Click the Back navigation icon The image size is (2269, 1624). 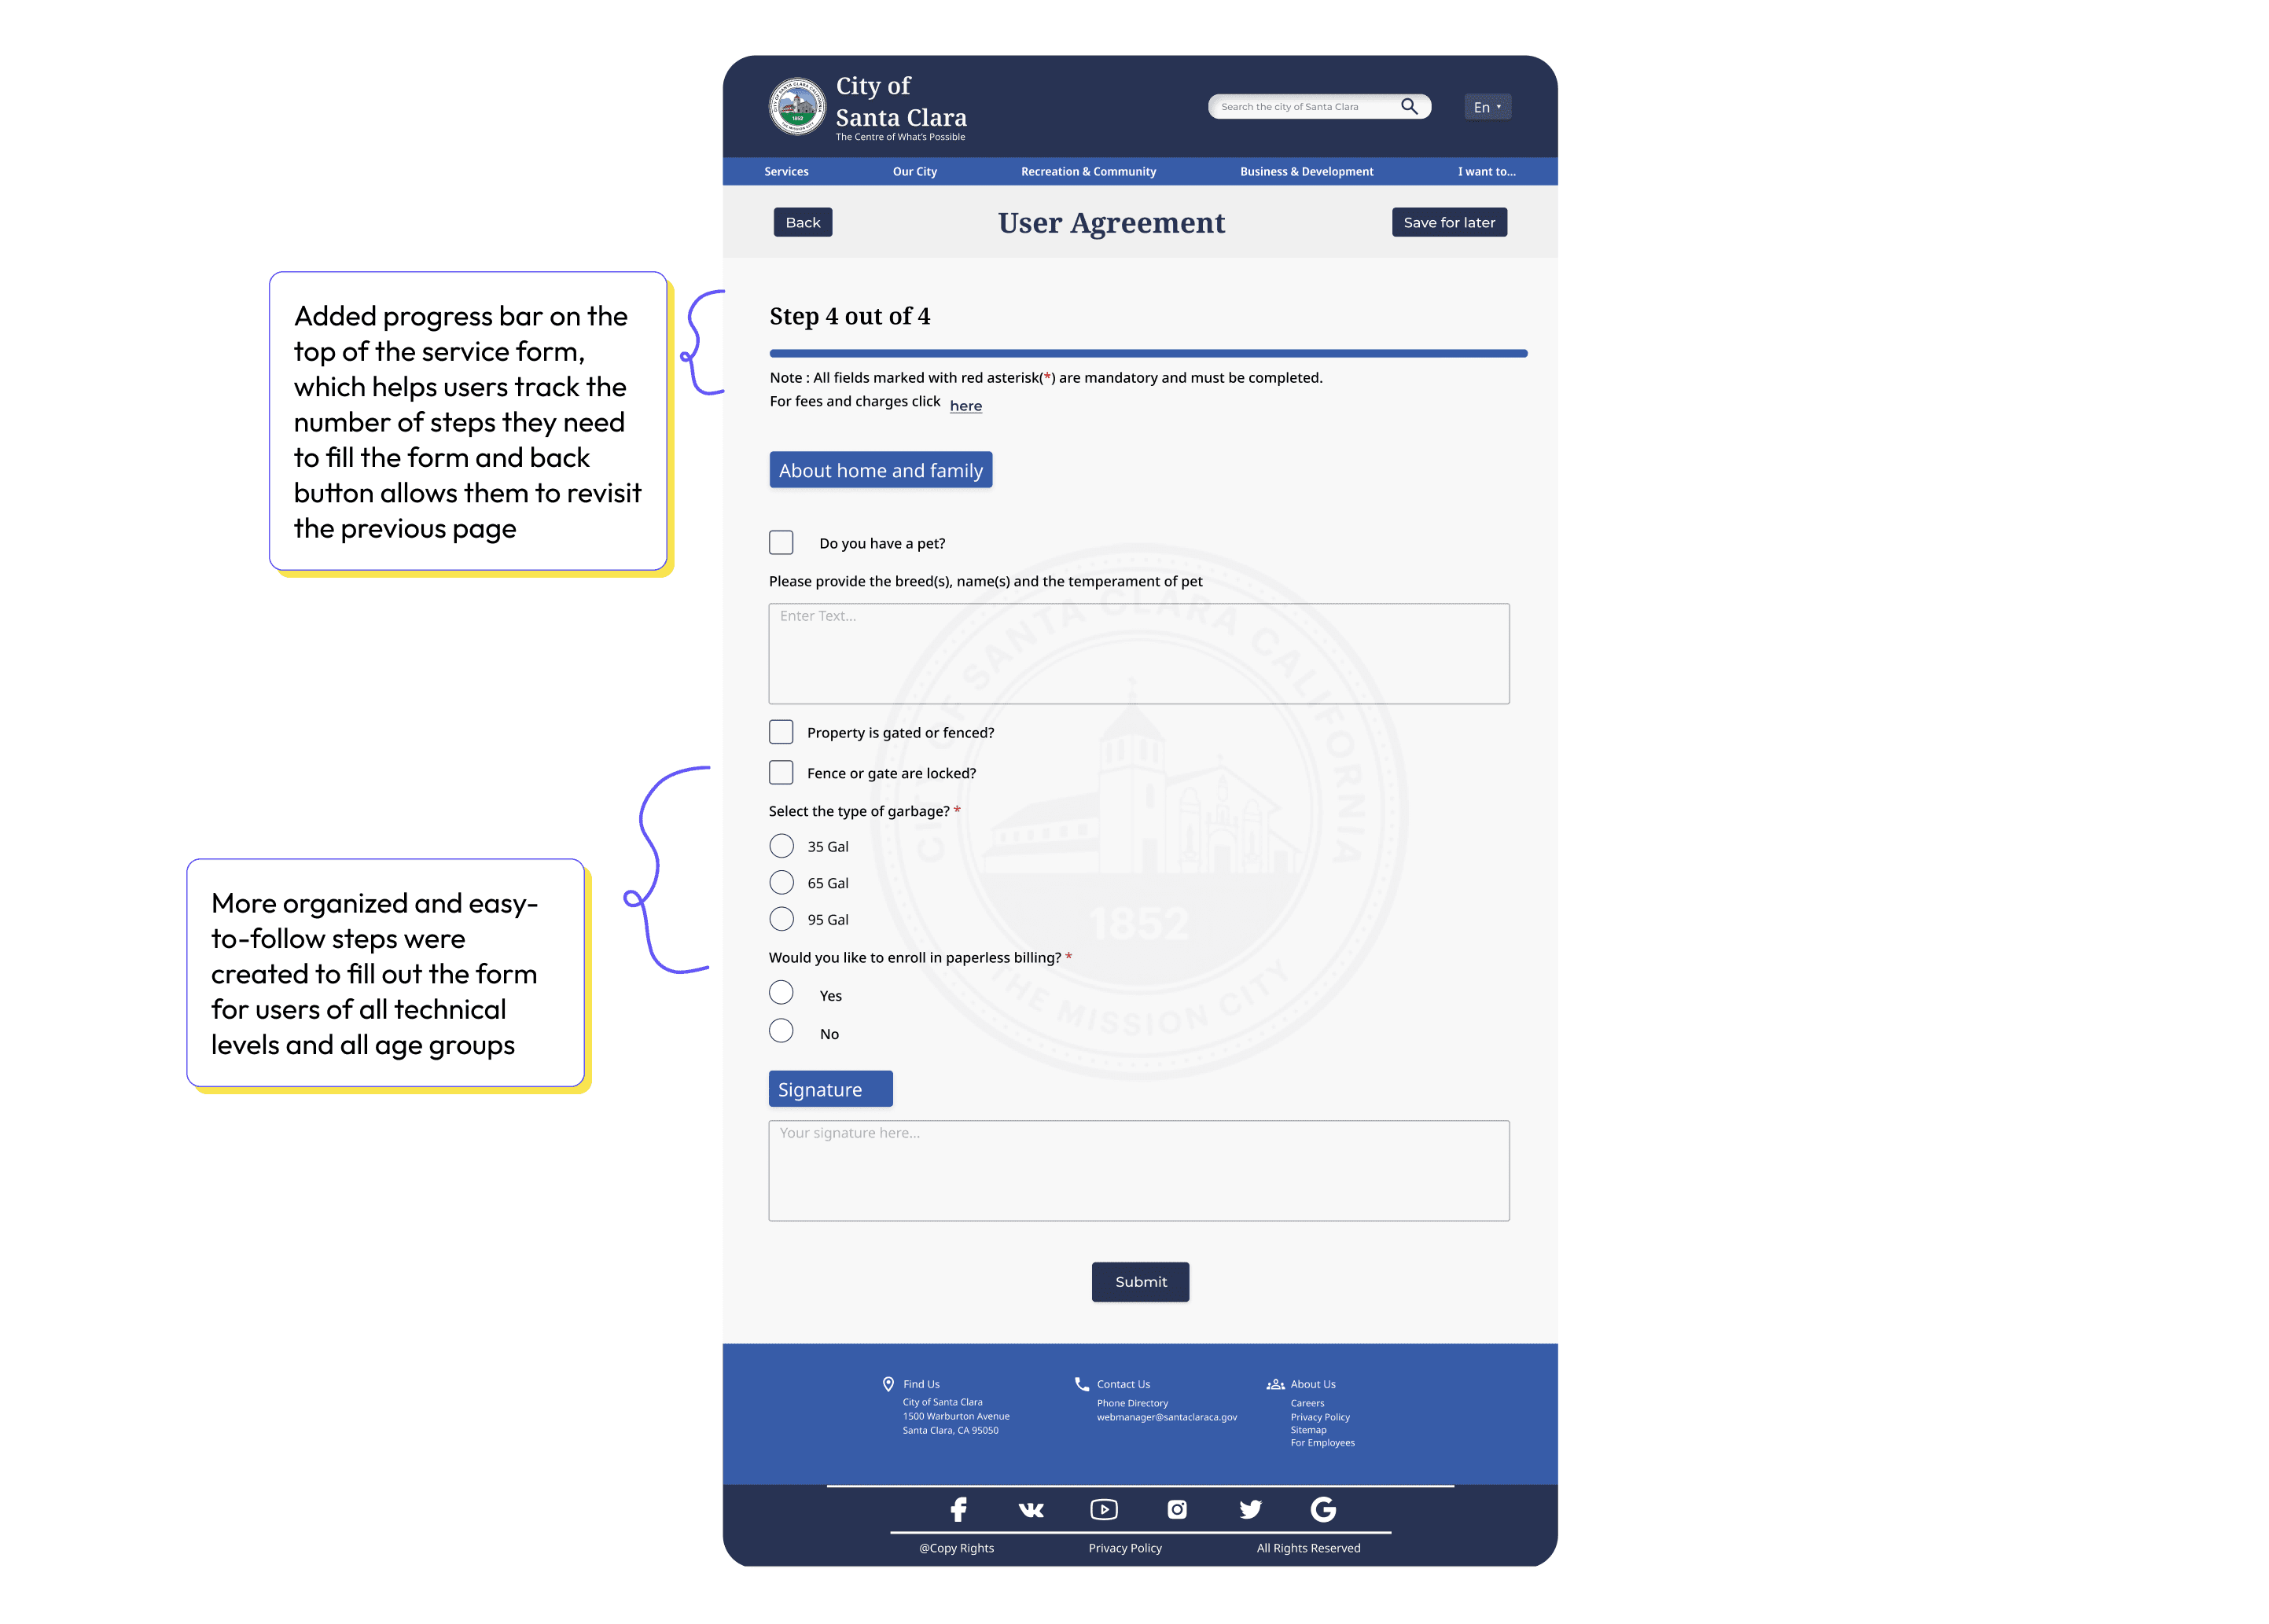[x=800, y=222]
